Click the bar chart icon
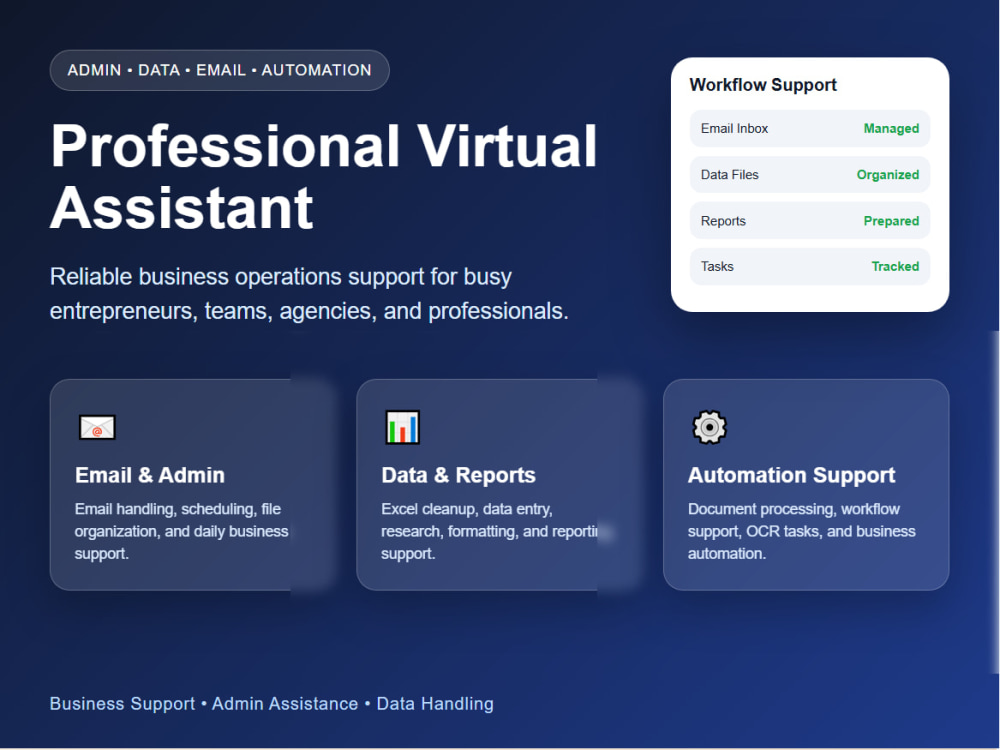This screenshot has width=1000, height=750. tap(402, 427)
